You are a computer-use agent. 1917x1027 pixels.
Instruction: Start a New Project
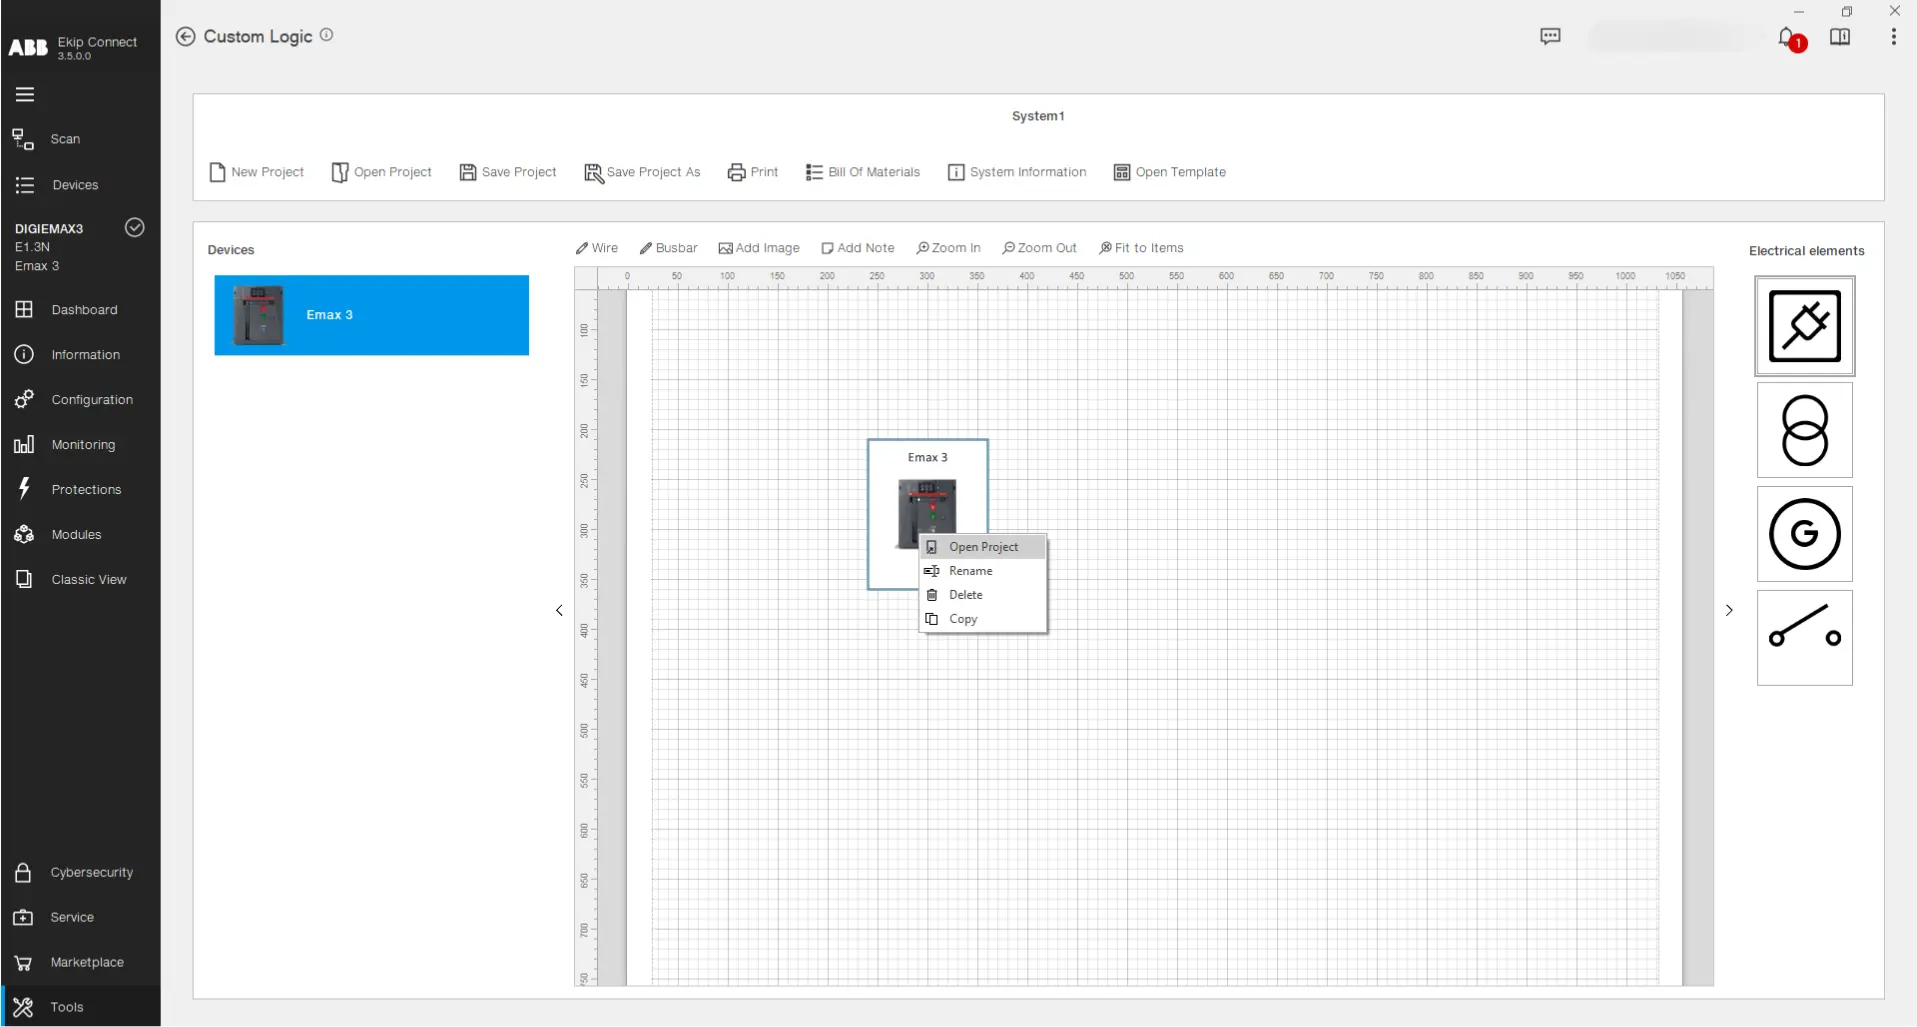pyautogui.click(x=256, y=171)
